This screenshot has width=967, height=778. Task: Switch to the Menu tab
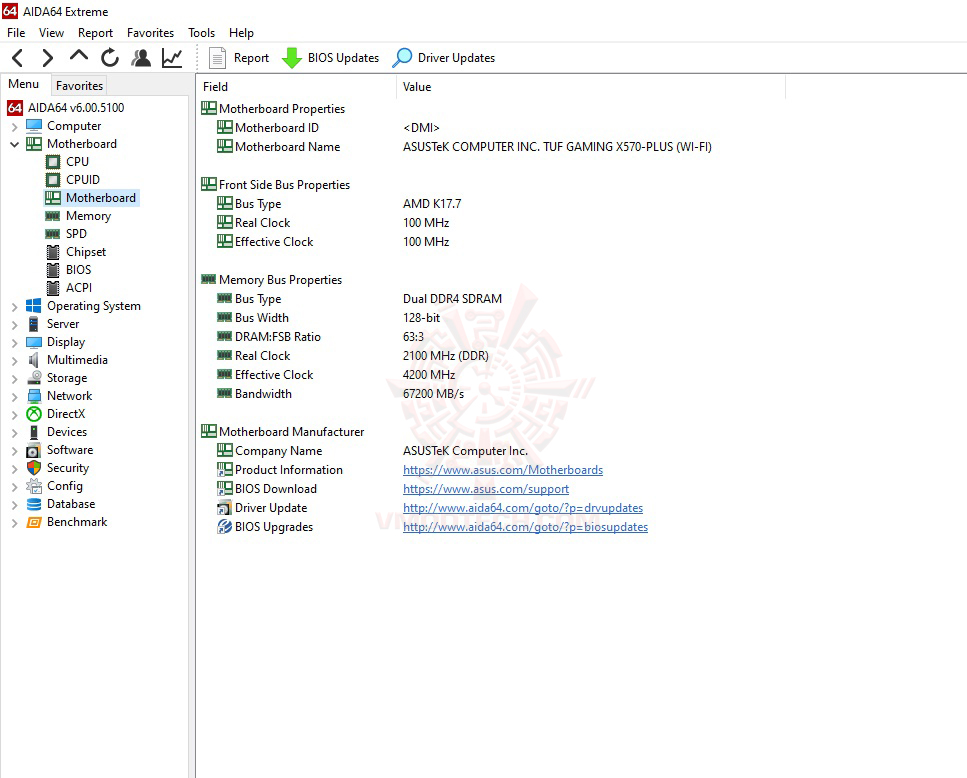(23, 84)
